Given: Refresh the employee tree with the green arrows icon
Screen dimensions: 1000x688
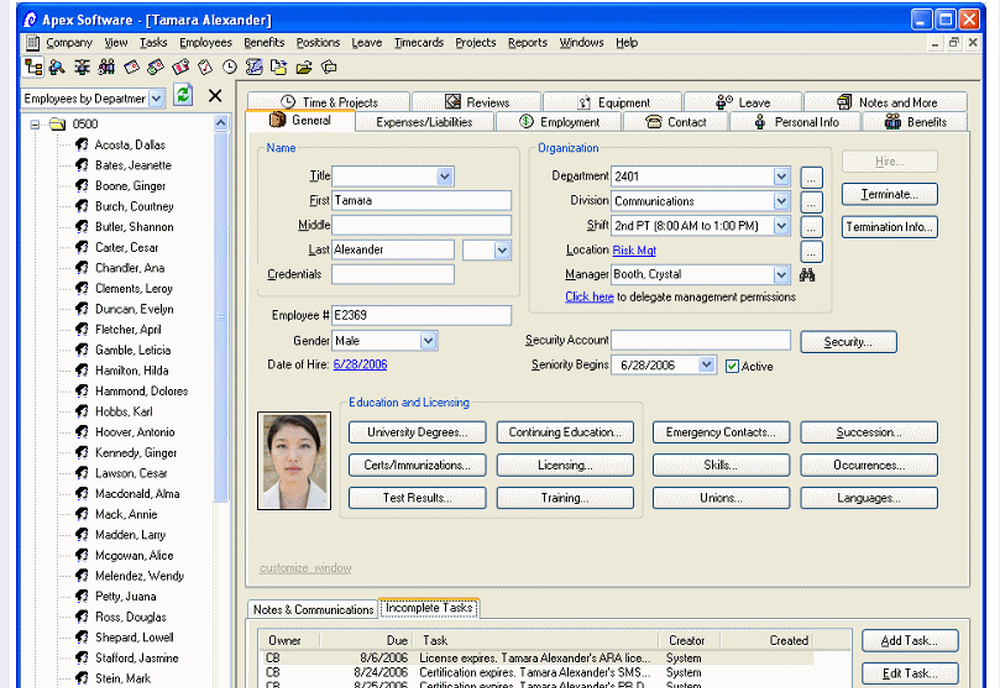Looking at the screenshot, I should pyautogui.click(x=183, y=96).
